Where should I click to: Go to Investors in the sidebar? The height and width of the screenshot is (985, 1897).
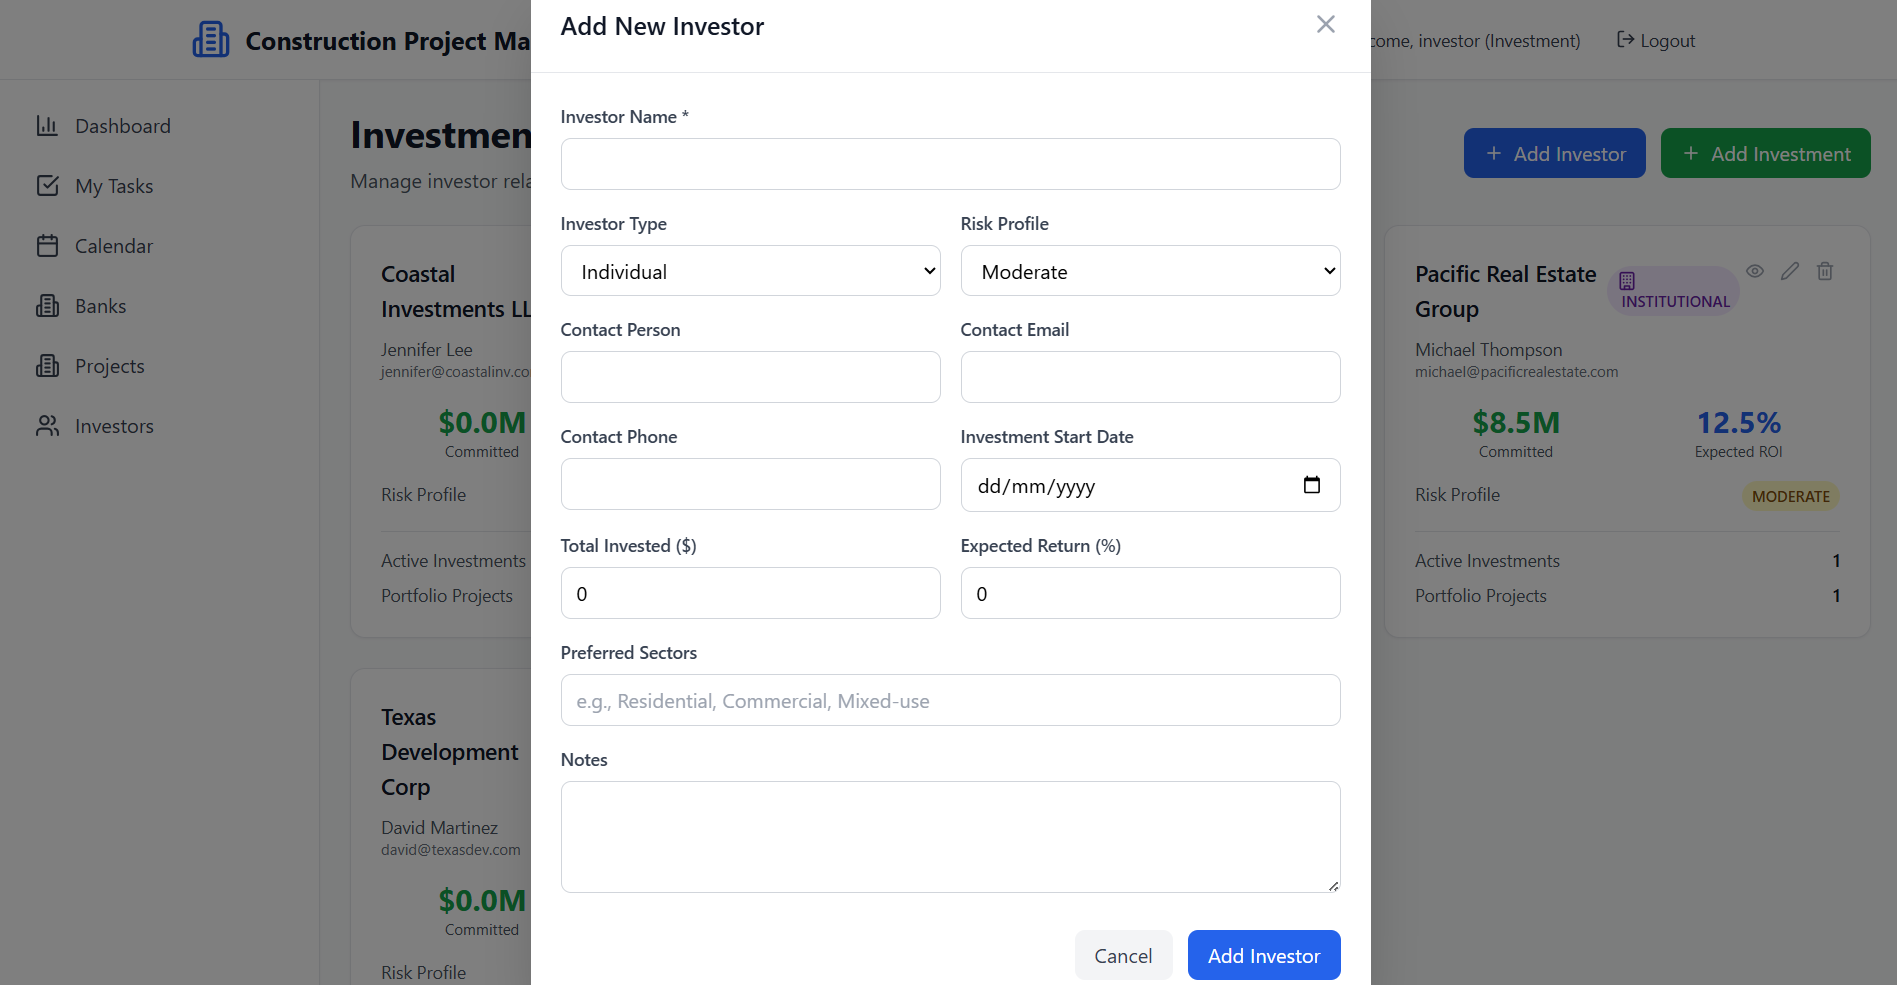click(114, 426)
